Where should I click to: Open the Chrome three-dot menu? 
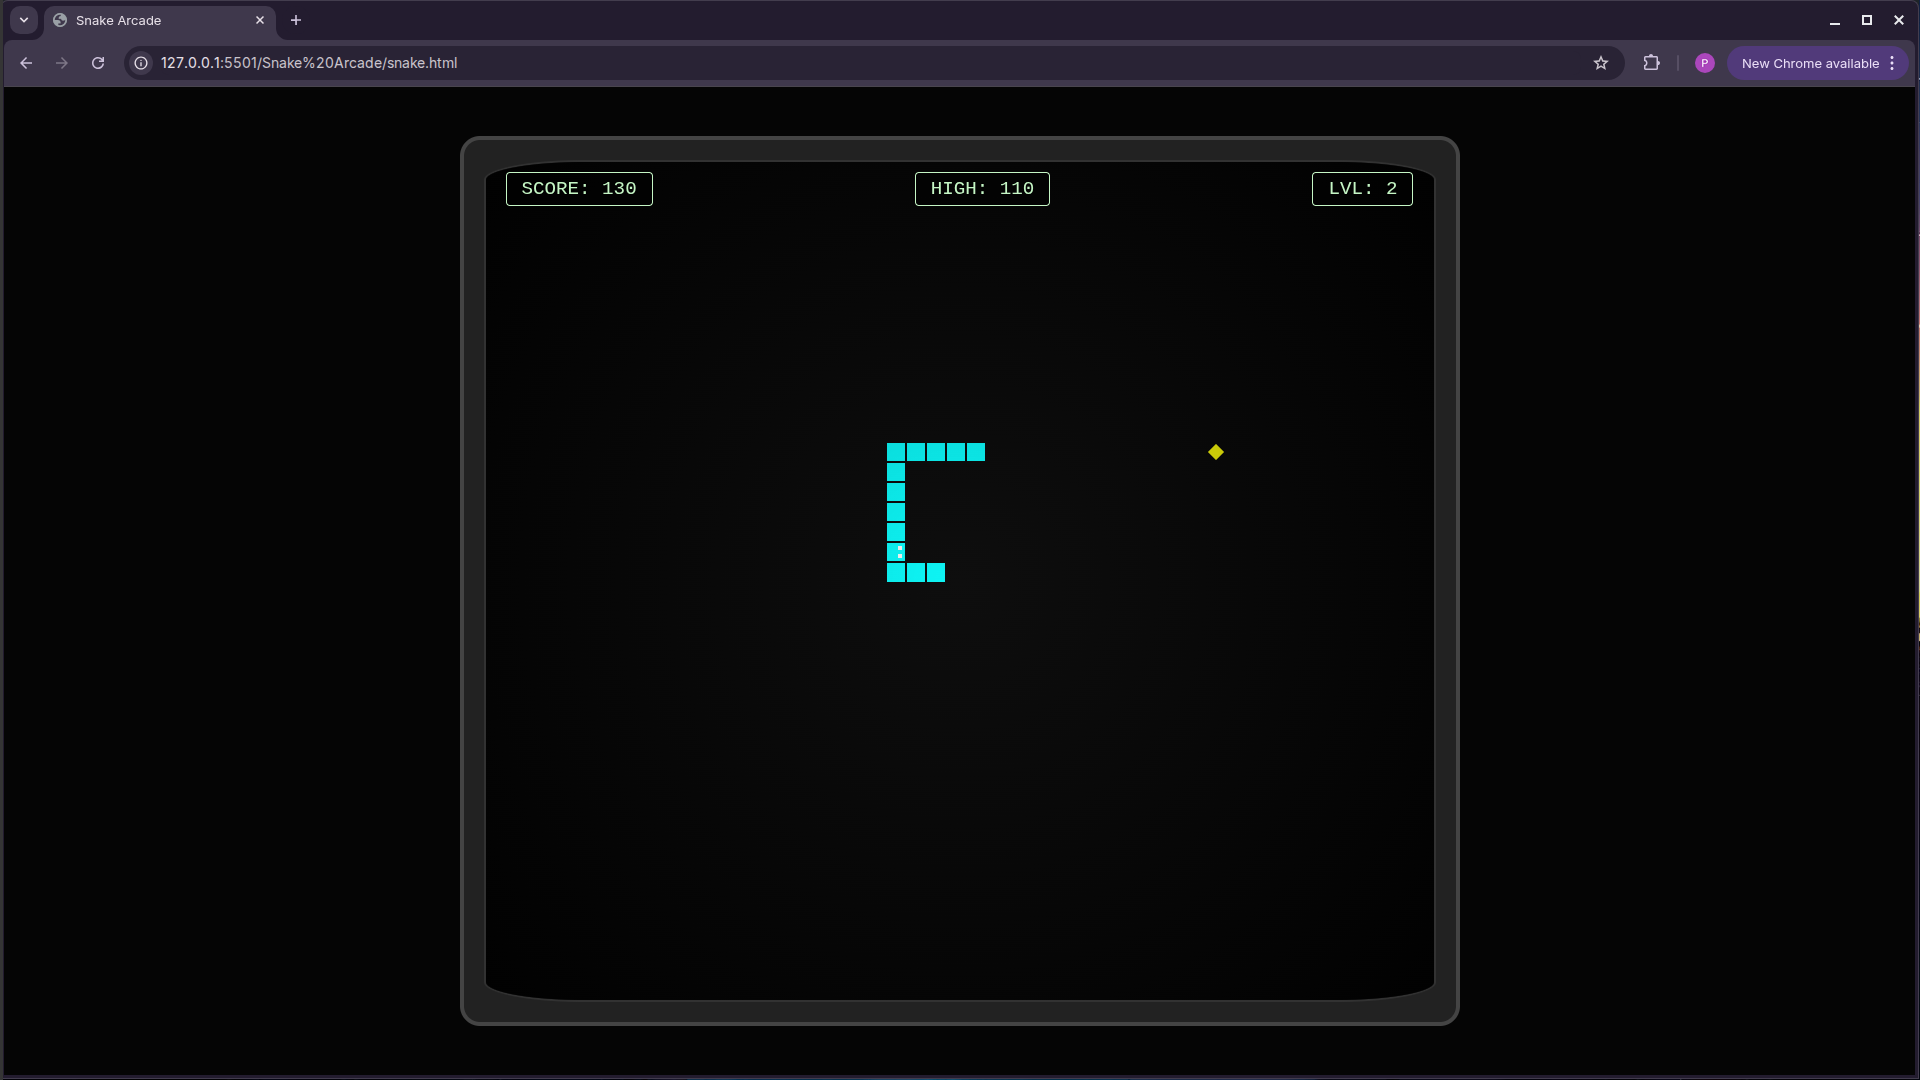click(x=1892, y=63)
